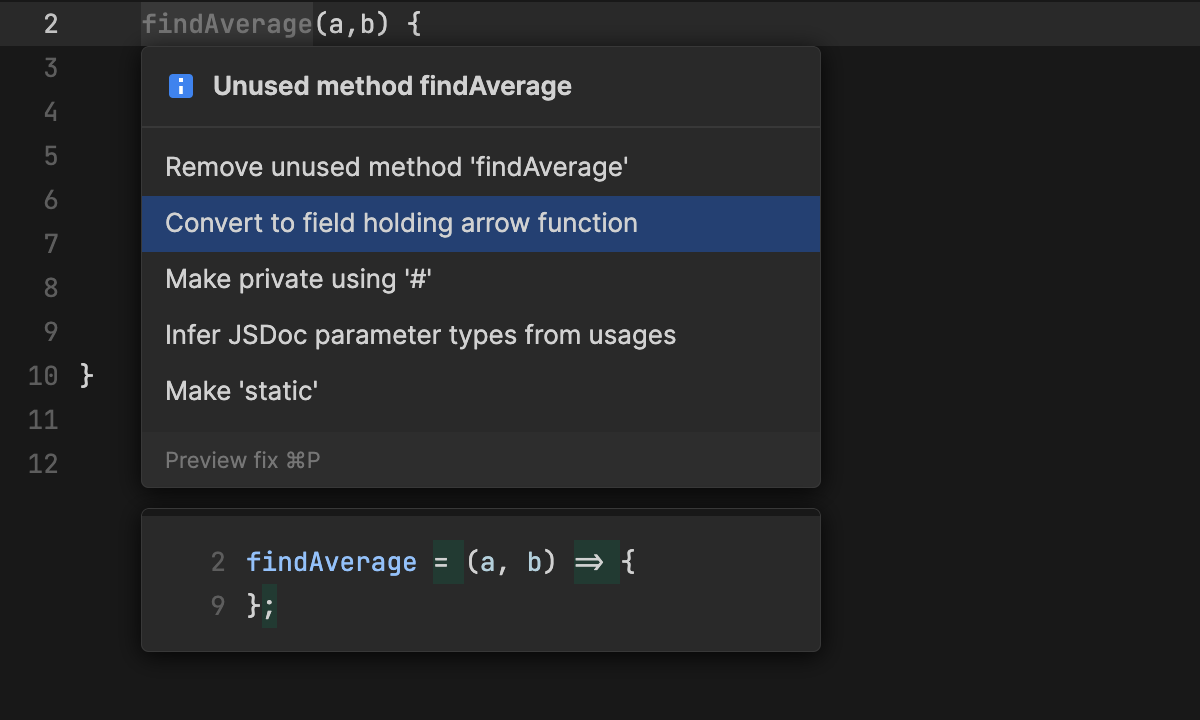Click the opening curly brace on editor line 2
The image size is (1200, 720).
click(414, 23)
